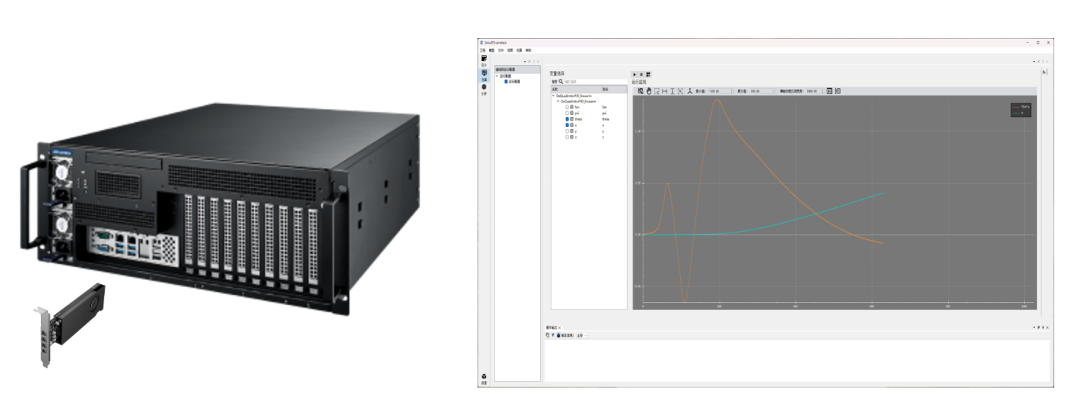Image resolution: width=1080 pixels, height=399 pixels.
Task: Select the child item in the left model tree
Action: click(x=512, y=81)
